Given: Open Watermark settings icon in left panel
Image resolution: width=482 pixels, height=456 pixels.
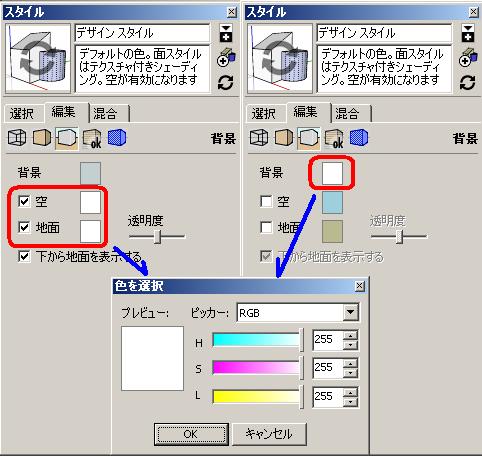Looking at the screenshot, I should pos(92,138).
